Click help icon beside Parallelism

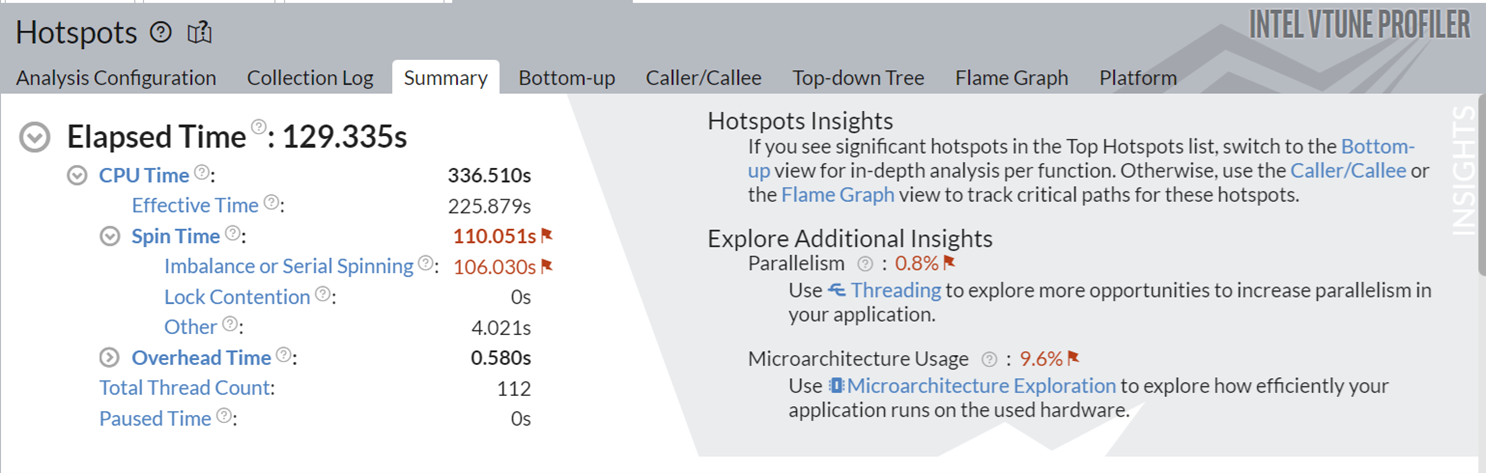tap(865, 264)
